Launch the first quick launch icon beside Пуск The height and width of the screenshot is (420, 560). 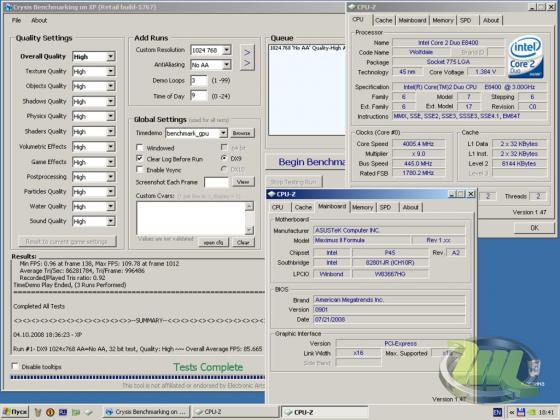38,412
